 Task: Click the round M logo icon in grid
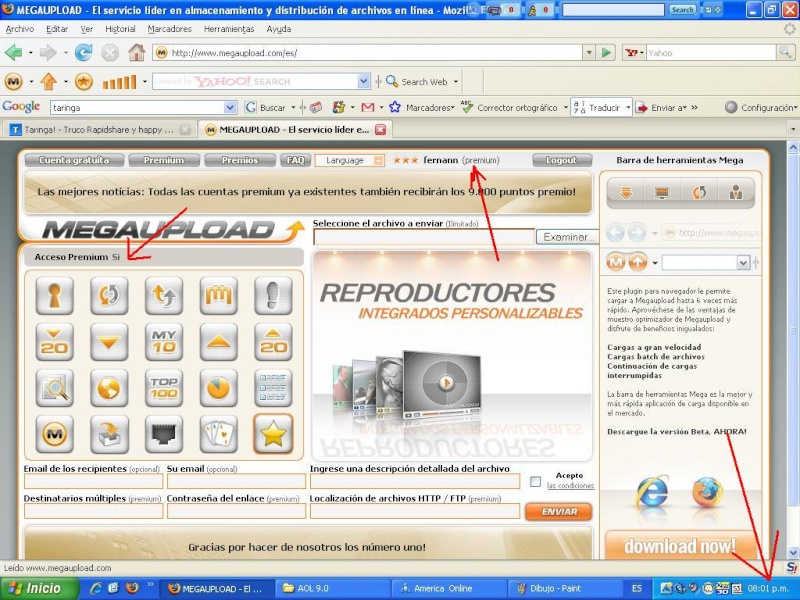pyautogui.click(x=55, y=434)
